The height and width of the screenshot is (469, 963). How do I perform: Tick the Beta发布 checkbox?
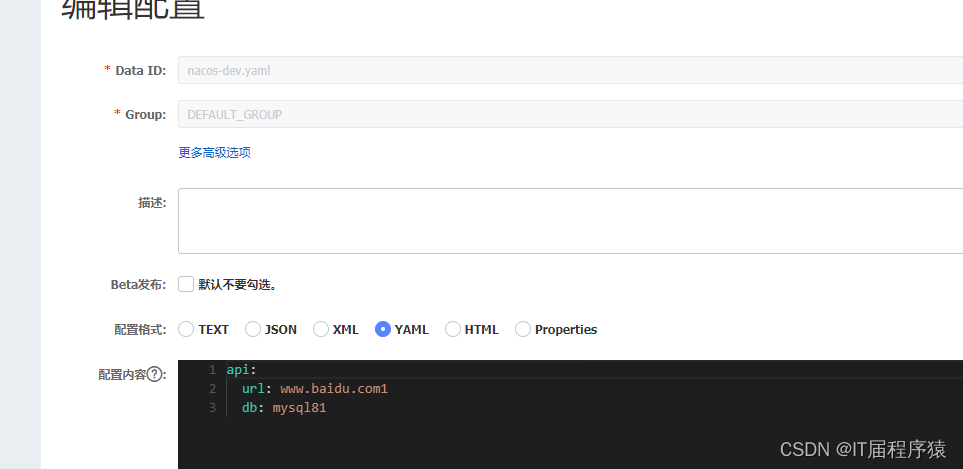tap(186, 284)
